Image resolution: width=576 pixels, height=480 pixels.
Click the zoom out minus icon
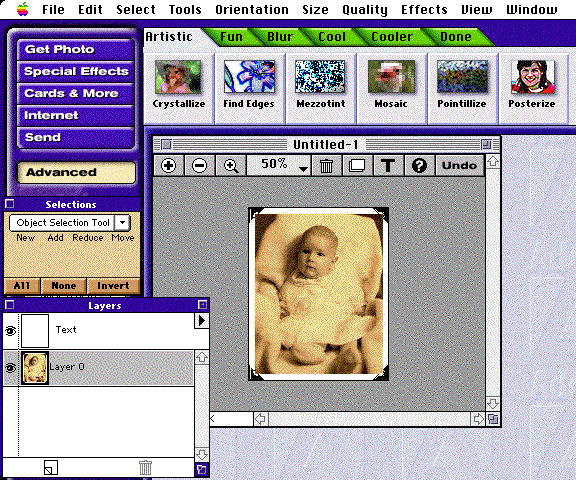tap(199, 166)
